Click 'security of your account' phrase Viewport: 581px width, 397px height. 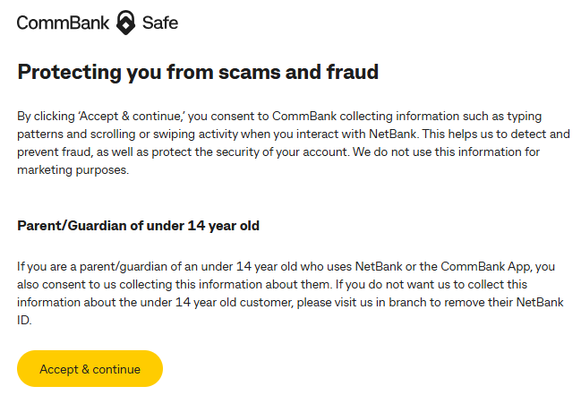pyautogui.click(x=283, y=152)
